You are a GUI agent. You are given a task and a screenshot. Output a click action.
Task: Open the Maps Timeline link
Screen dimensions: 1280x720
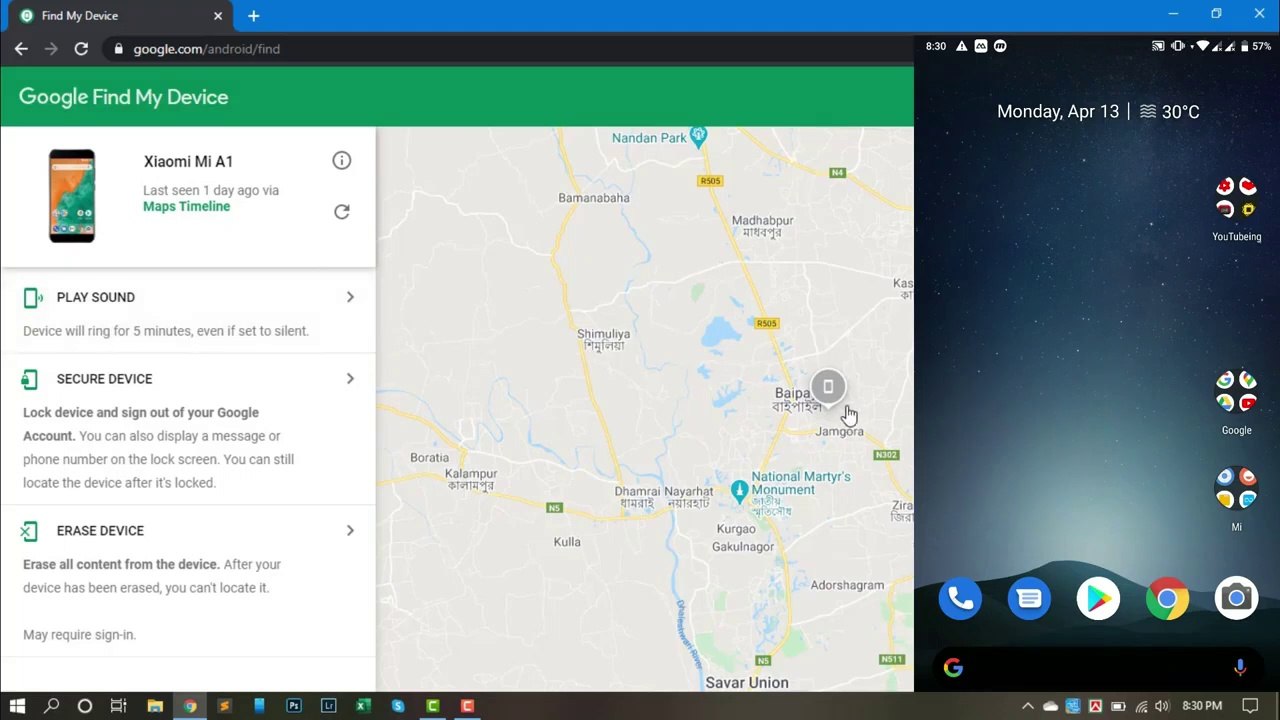coord(186,207)
